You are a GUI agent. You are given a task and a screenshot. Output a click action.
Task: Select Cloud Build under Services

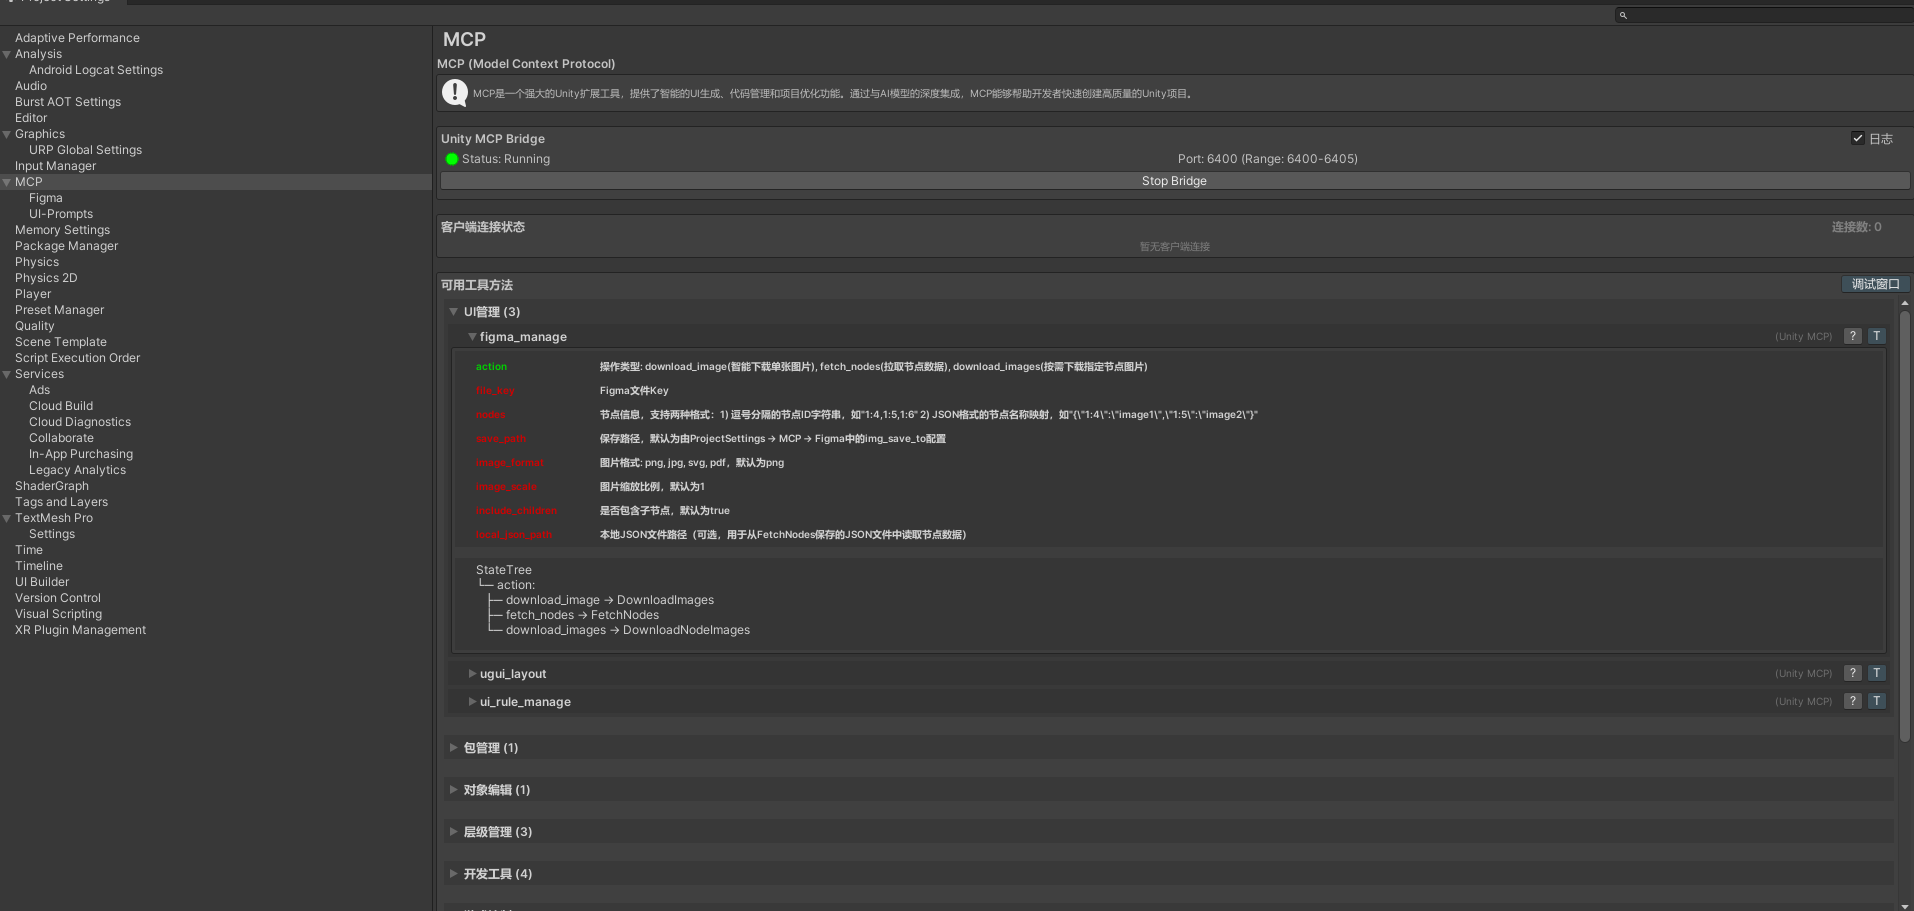61,406
